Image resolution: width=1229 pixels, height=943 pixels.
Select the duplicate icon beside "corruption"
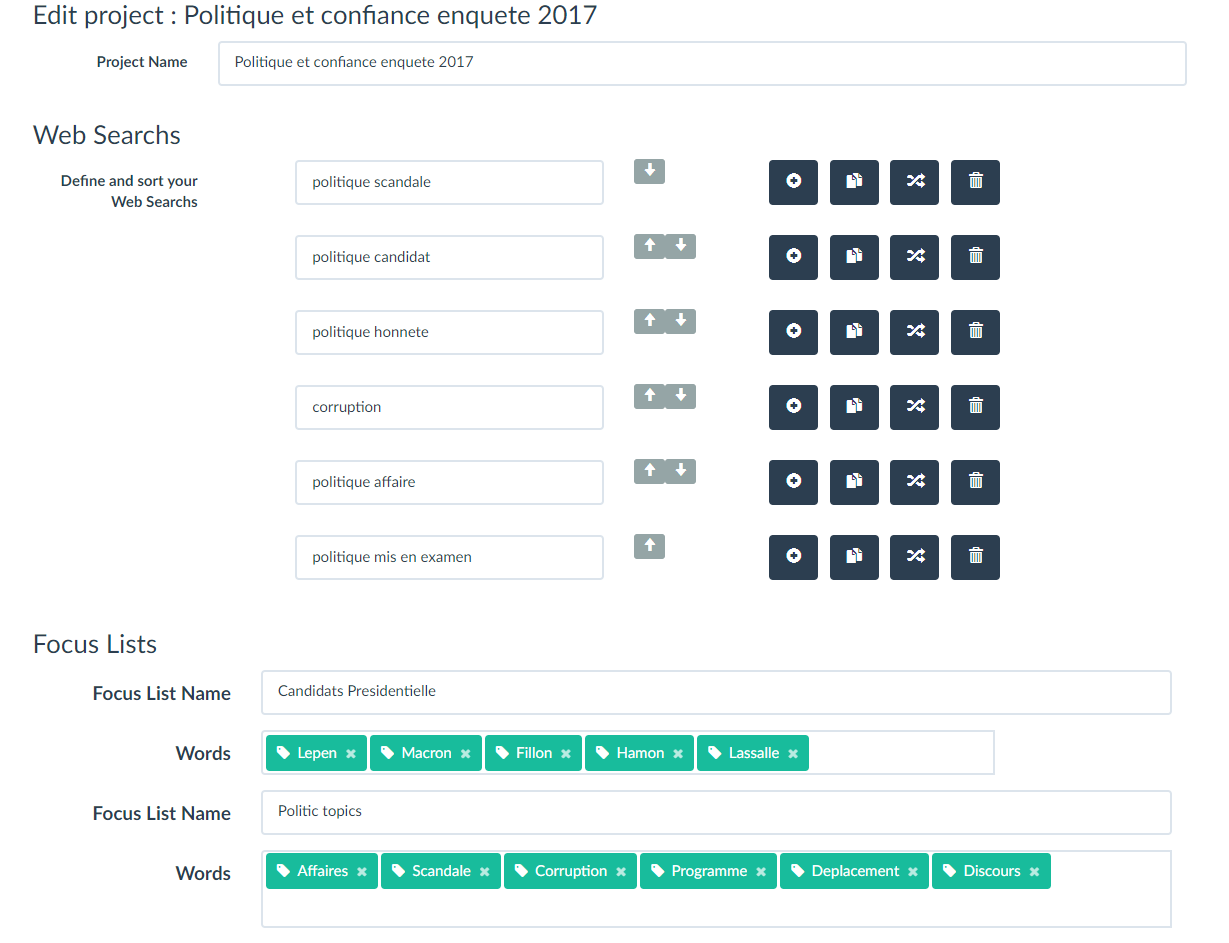(x=854, y=407)
